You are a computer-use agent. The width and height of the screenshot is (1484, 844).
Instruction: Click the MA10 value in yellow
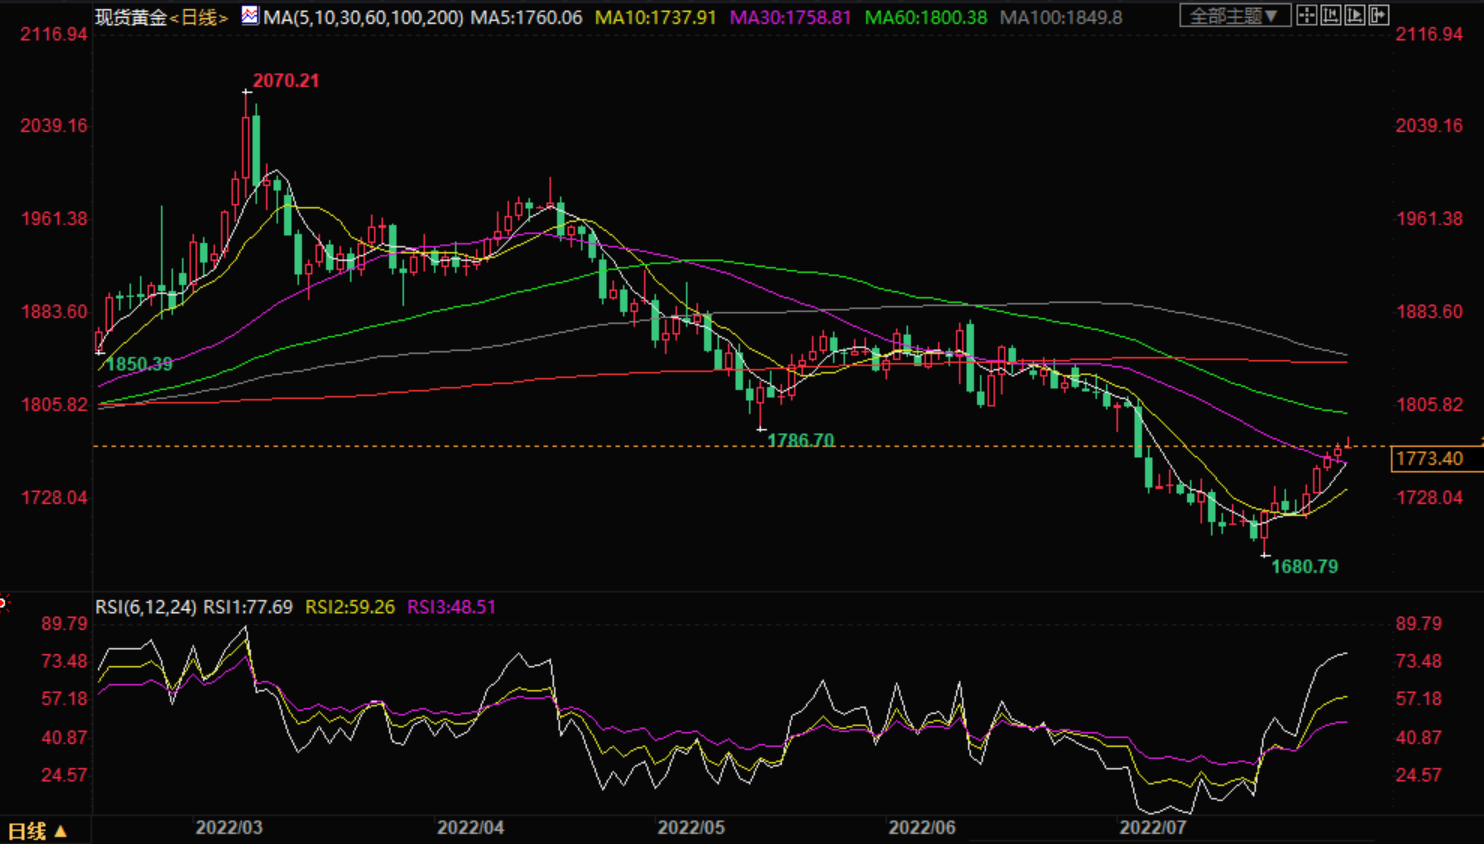tap(656, 18)
